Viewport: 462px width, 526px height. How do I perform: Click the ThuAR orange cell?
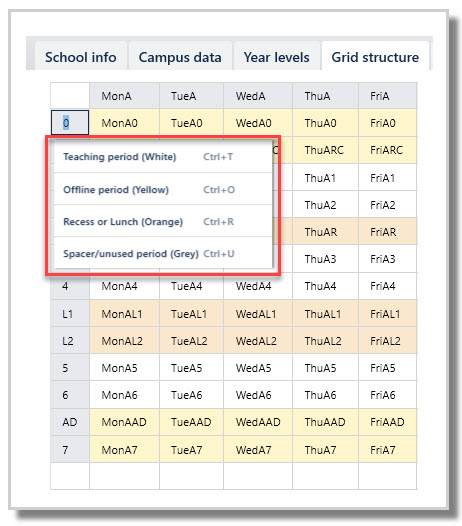(x=325, y=232)
